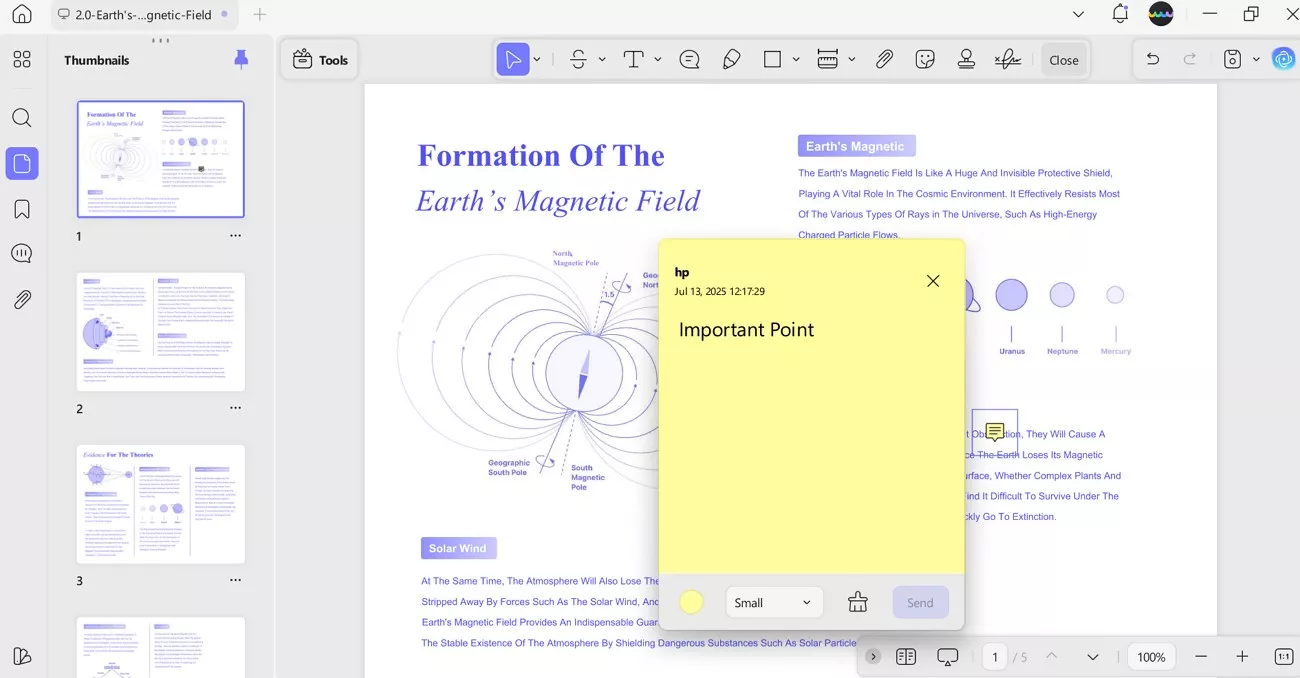Click the yellow note color swatch
Screen dimensions: 1300x678
point(691,602)
